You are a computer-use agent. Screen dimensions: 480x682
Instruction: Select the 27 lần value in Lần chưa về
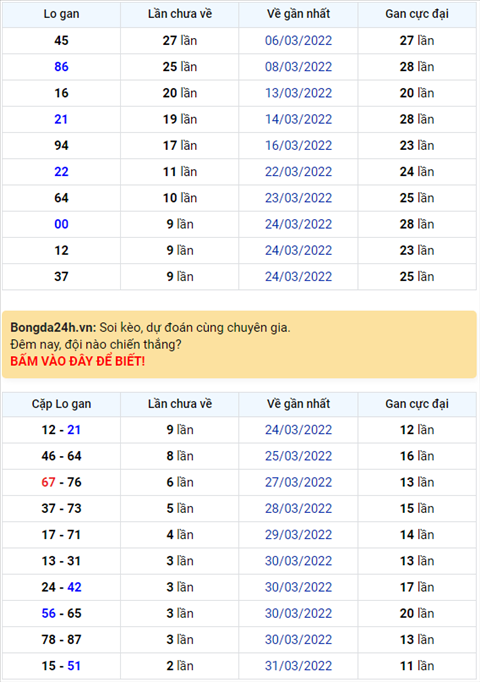(180, 40)
